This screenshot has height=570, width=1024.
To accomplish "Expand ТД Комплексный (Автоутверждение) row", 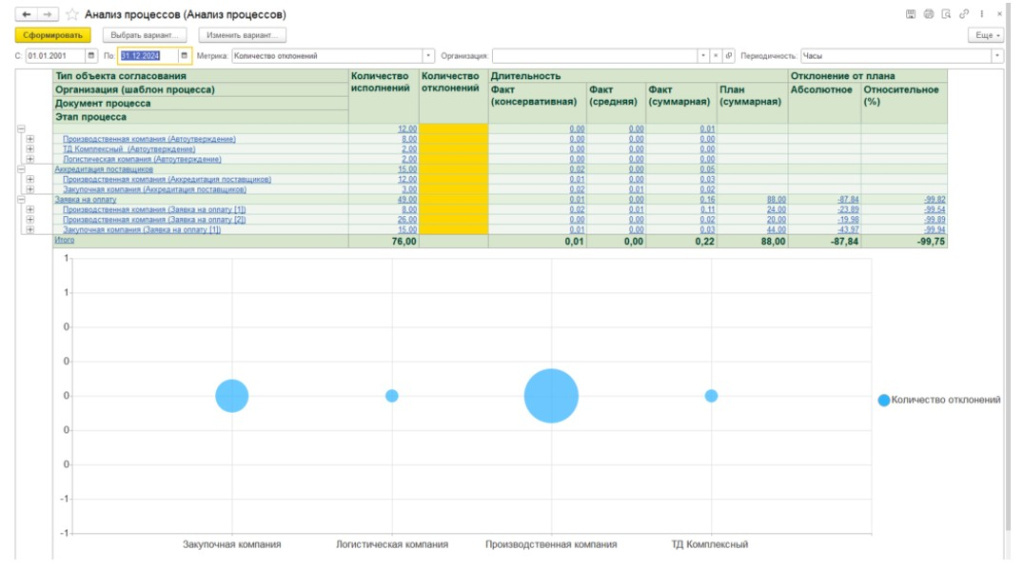I will coord(30,149).
